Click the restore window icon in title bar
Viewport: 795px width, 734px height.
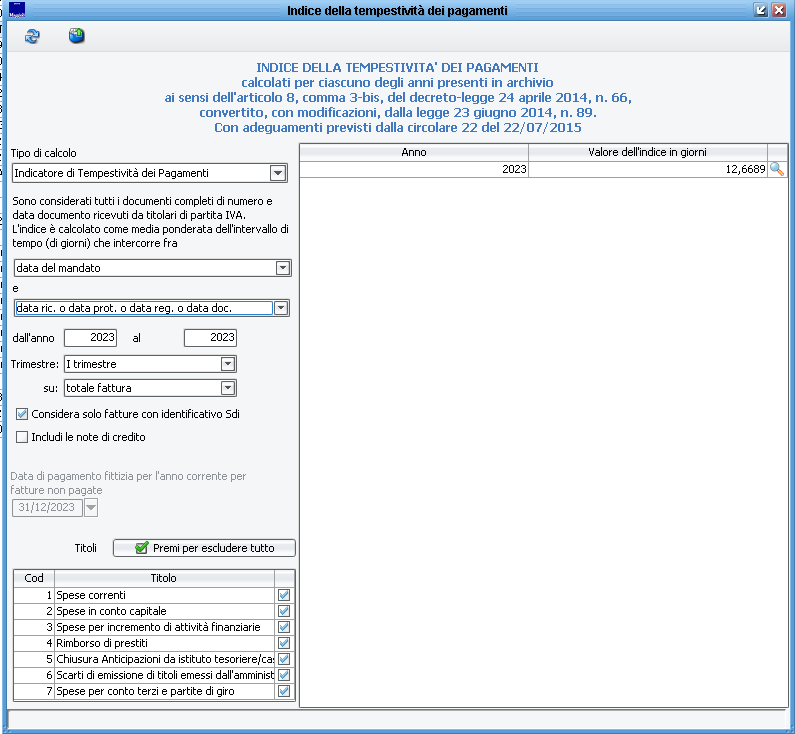(x=761, y=10)
